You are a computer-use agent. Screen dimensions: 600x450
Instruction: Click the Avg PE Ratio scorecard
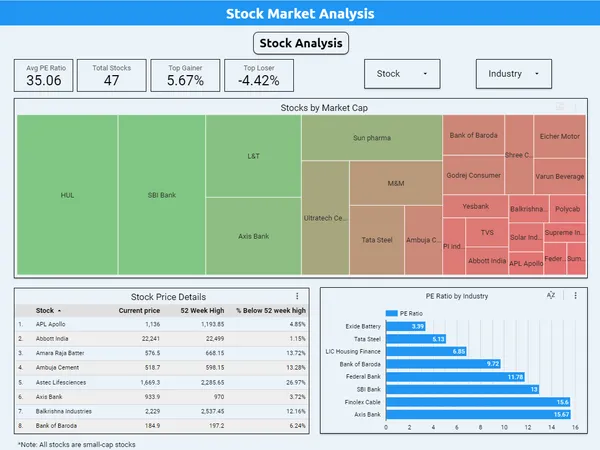(43, 75)
